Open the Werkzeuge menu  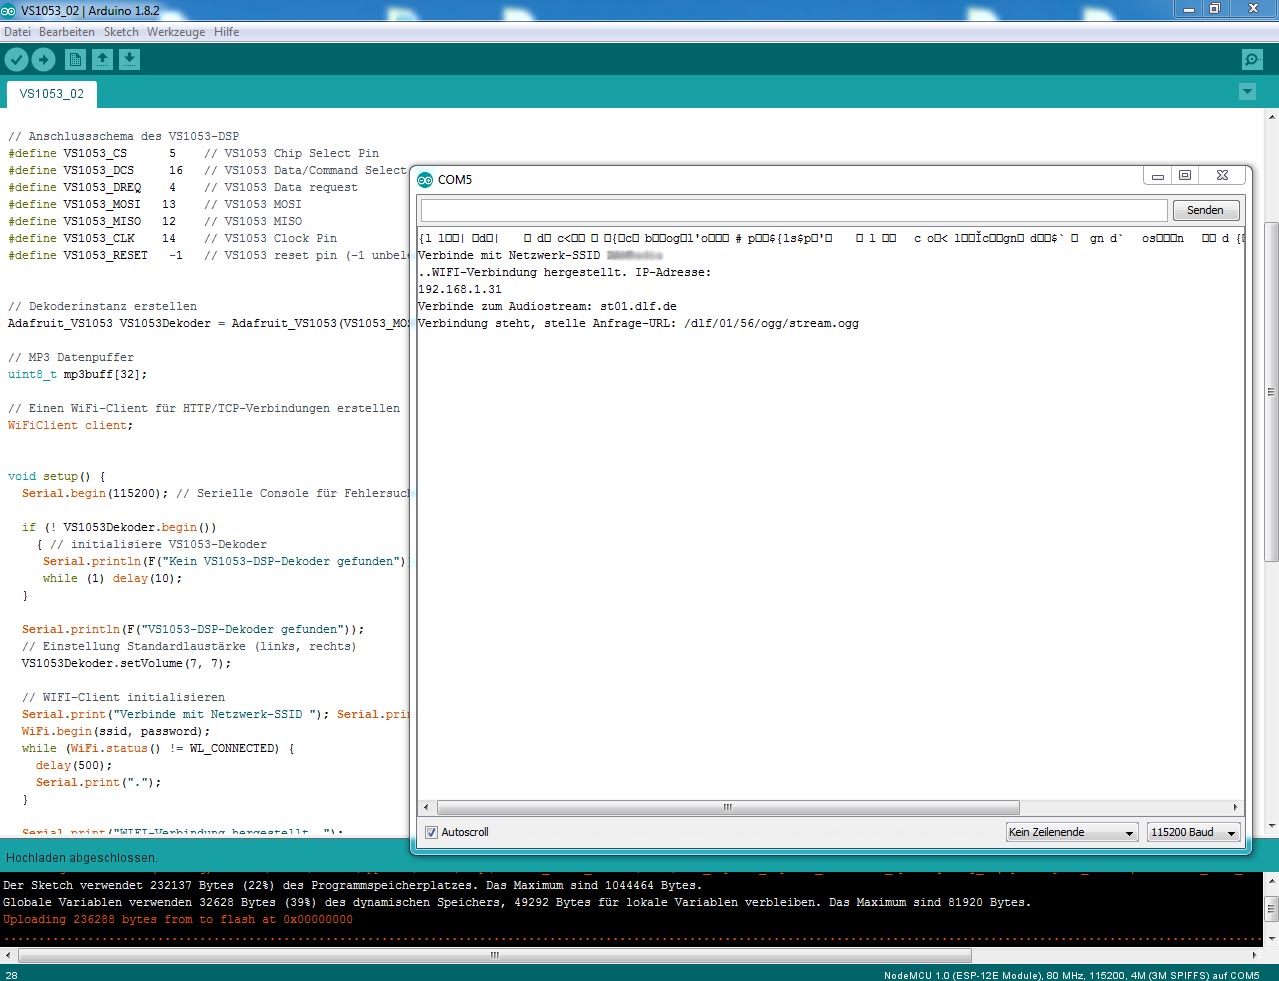pyautogui.click(x=175, y=32)
